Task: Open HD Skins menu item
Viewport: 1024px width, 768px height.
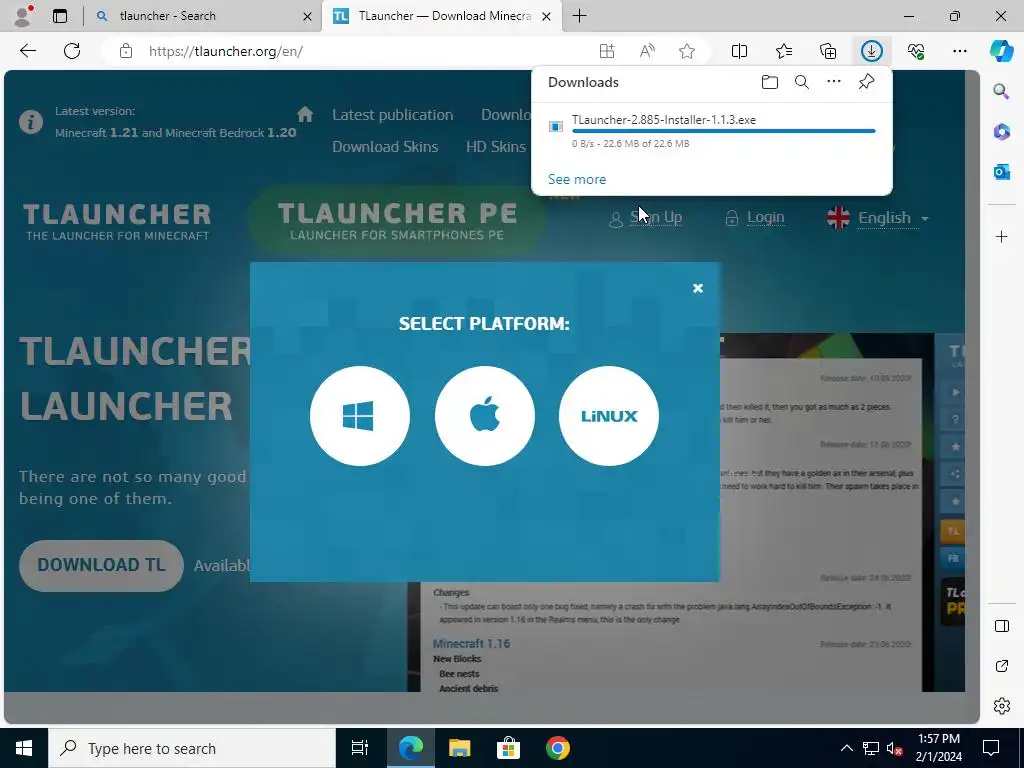Action: pos(496,147)
